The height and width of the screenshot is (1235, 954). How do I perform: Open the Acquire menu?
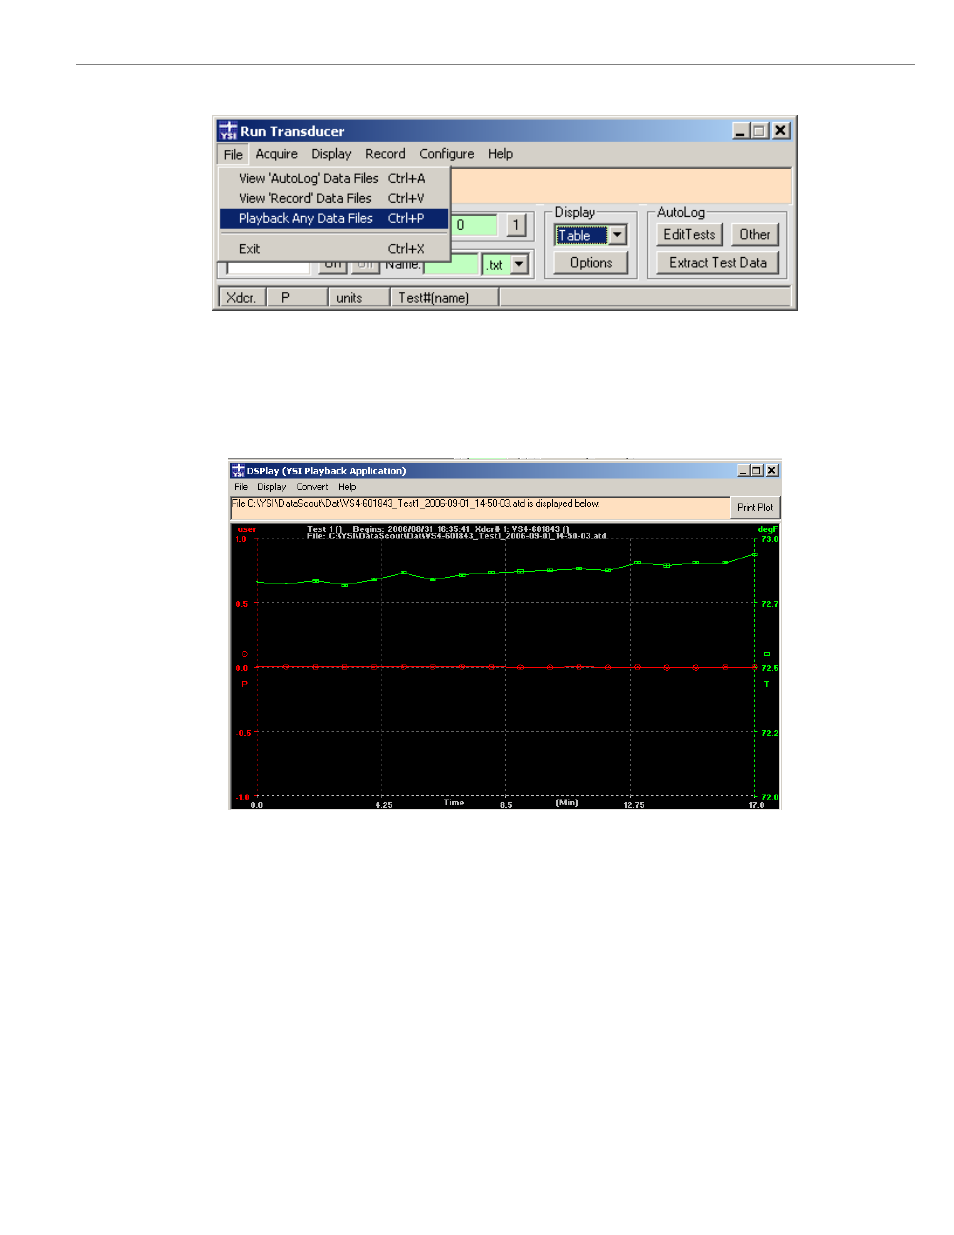coord(276,154)
